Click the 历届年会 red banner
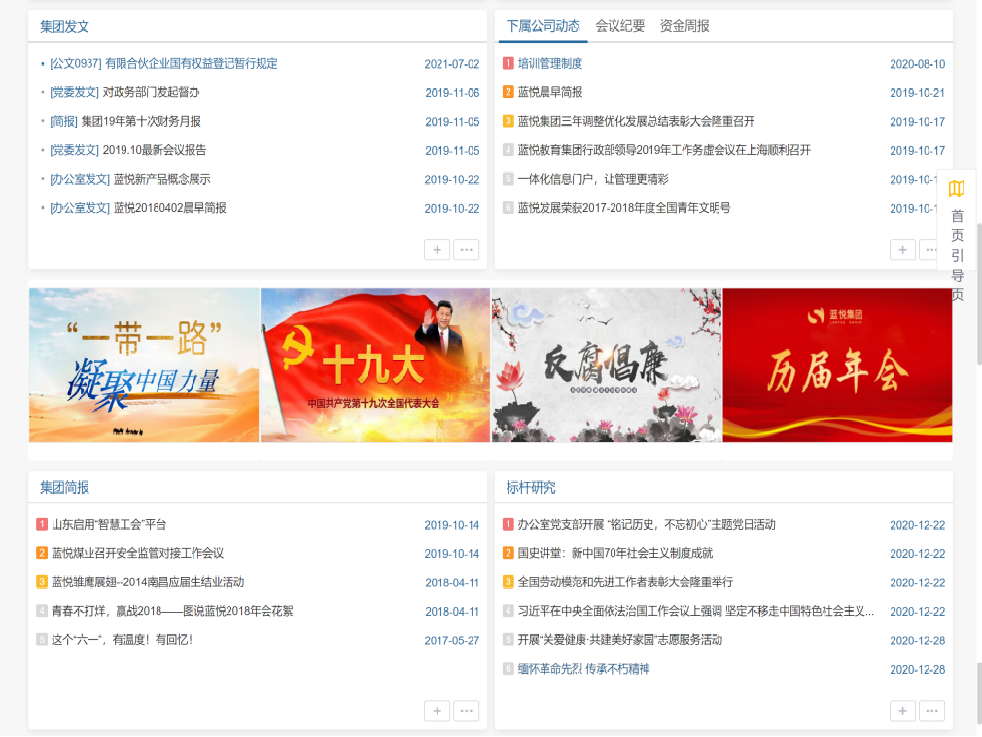982x737 pixels. (x=837, y=365)
